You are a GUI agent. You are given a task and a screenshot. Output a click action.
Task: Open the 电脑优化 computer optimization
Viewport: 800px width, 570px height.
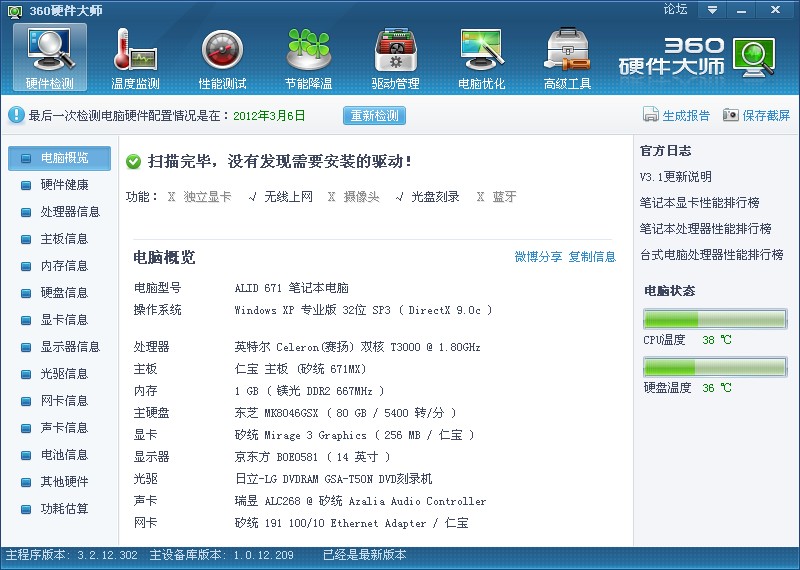pyautogui.click(x=482, y=57)
